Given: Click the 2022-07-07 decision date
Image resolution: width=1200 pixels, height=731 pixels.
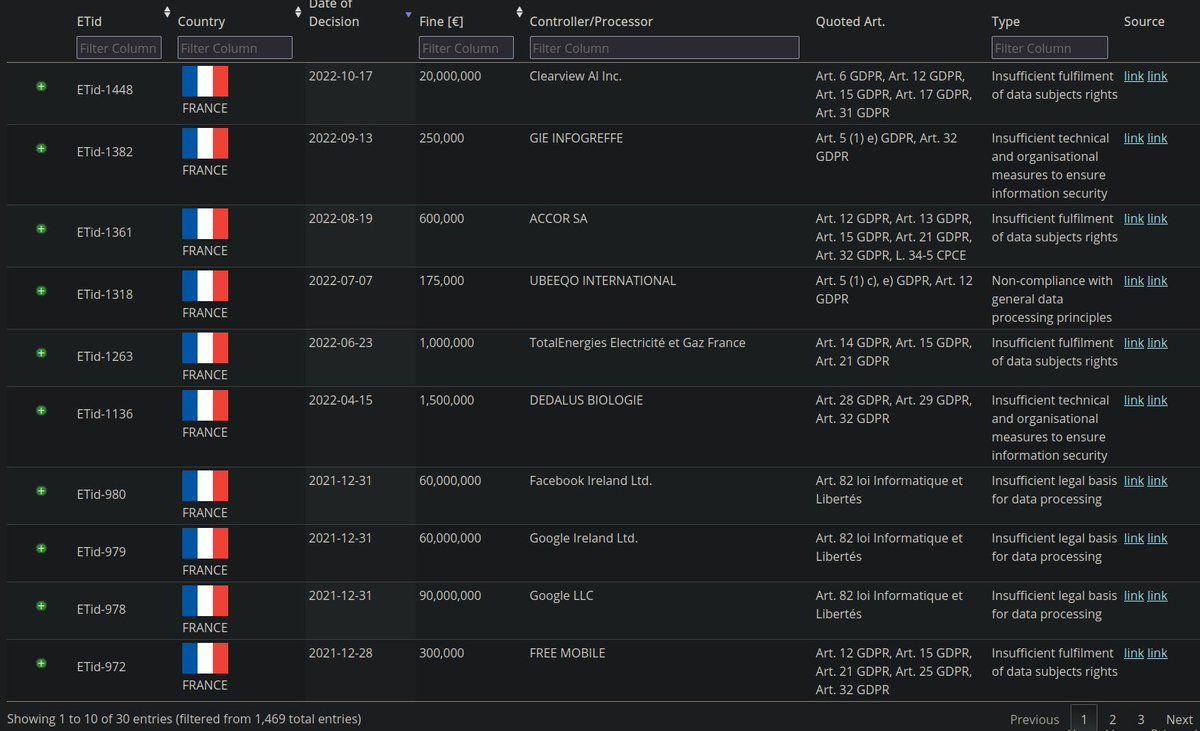Looking at the screenshot, I should click(x=340, y=280).
